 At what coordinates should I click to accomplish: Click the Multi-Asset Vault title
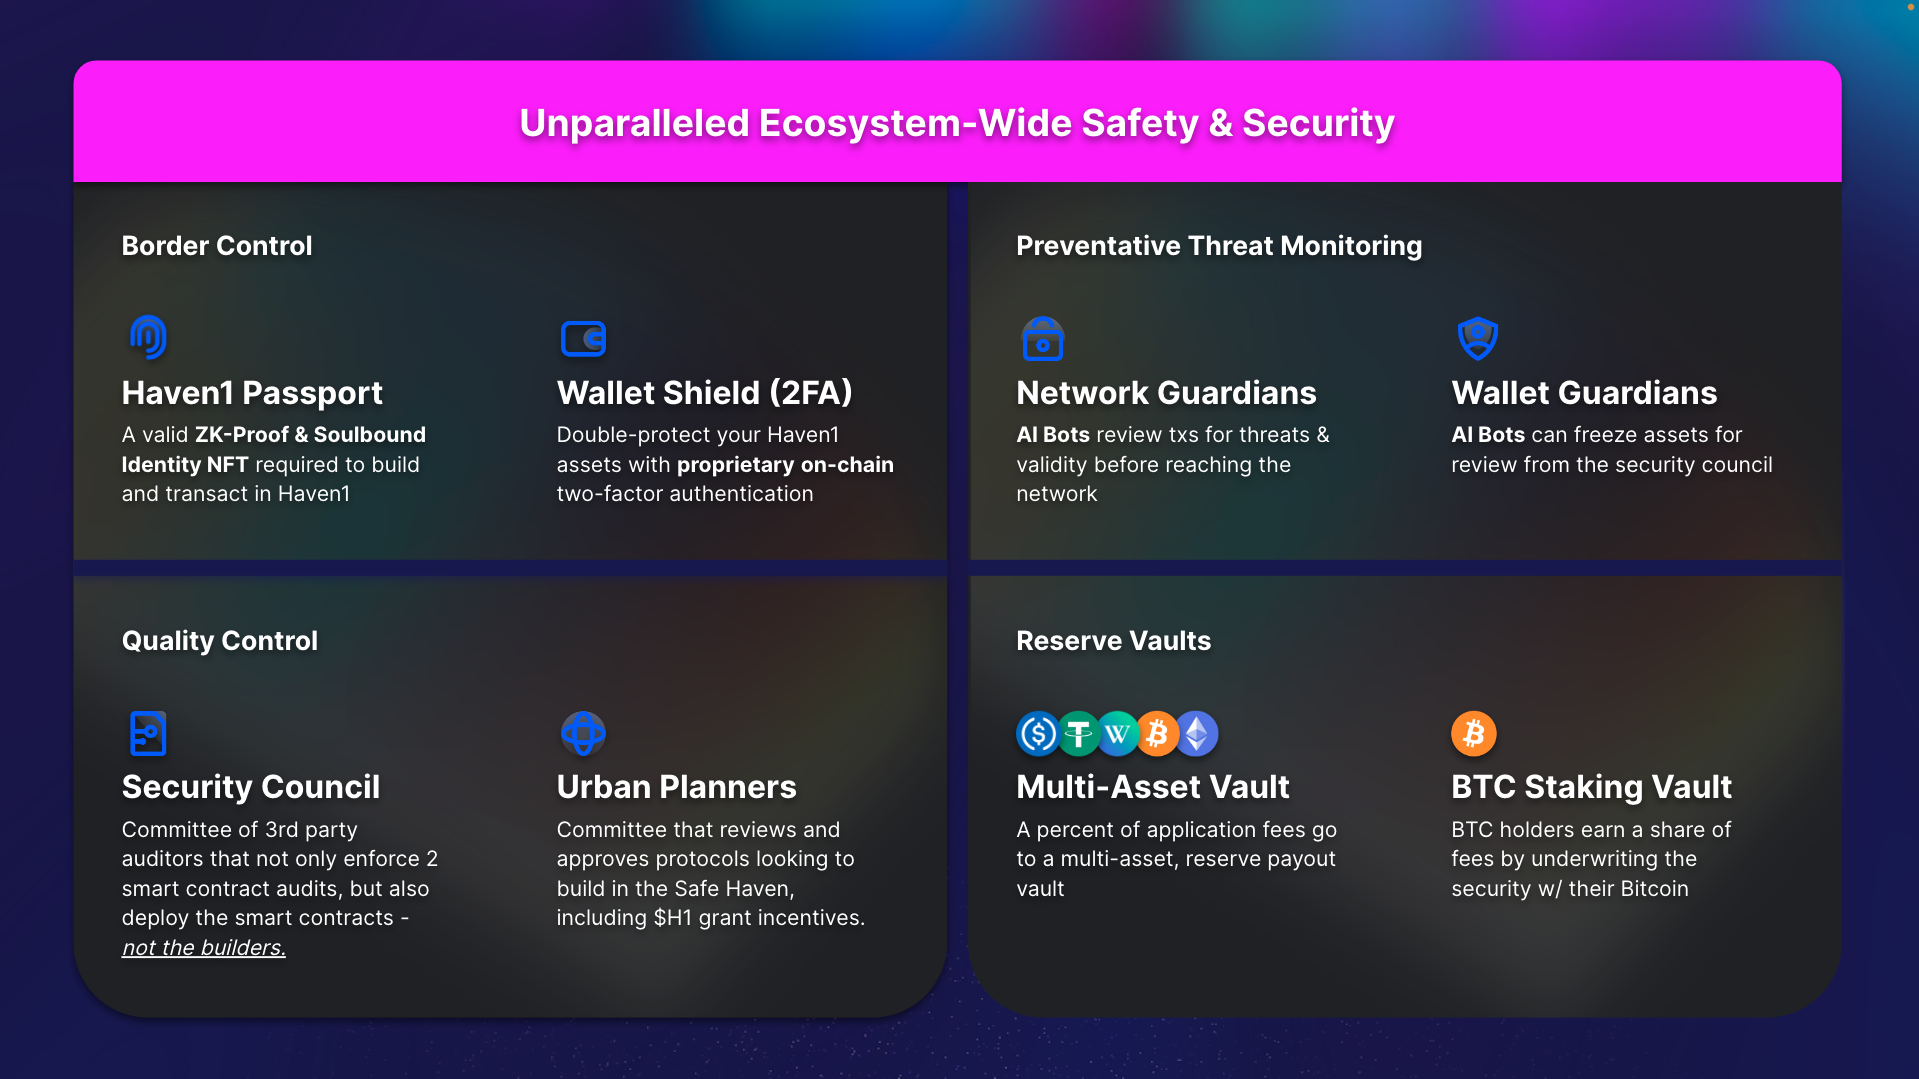click(x=1153, y=787)
